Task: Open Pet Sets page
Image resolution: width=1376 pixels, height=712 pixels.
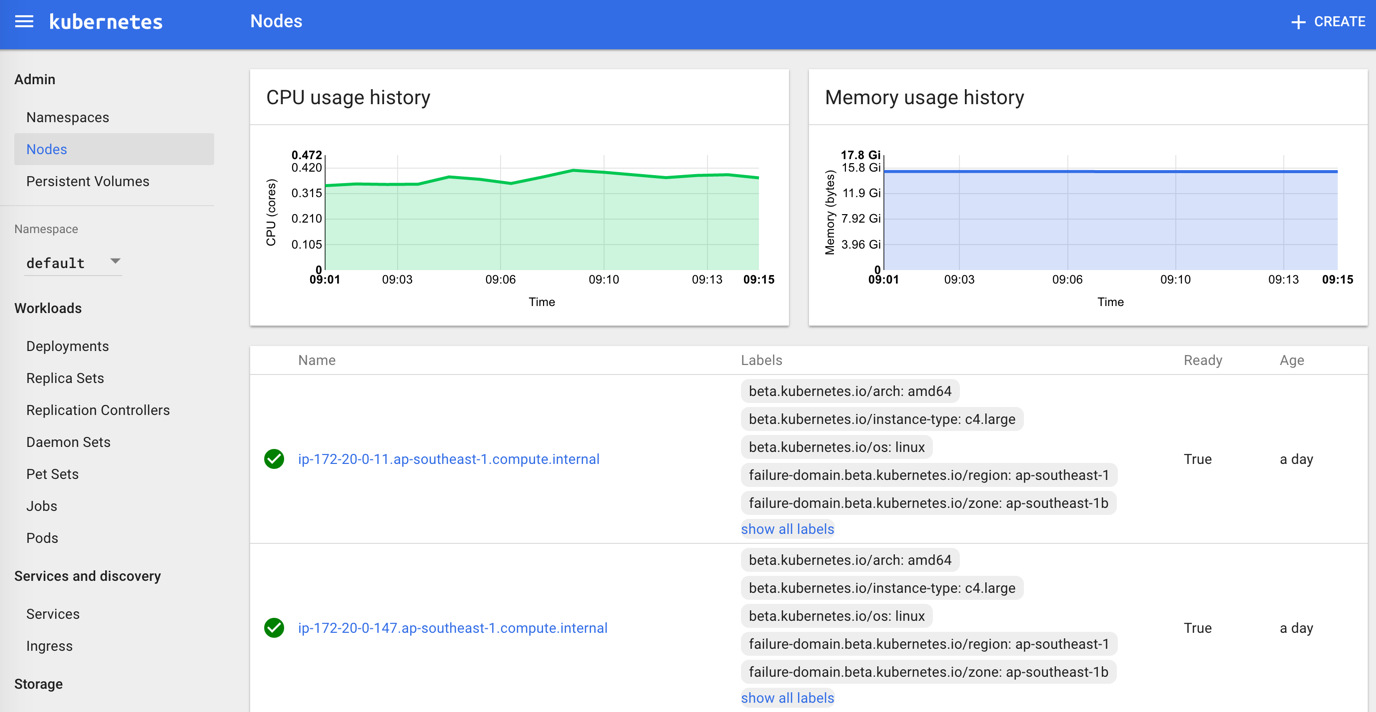Action: 52,474
